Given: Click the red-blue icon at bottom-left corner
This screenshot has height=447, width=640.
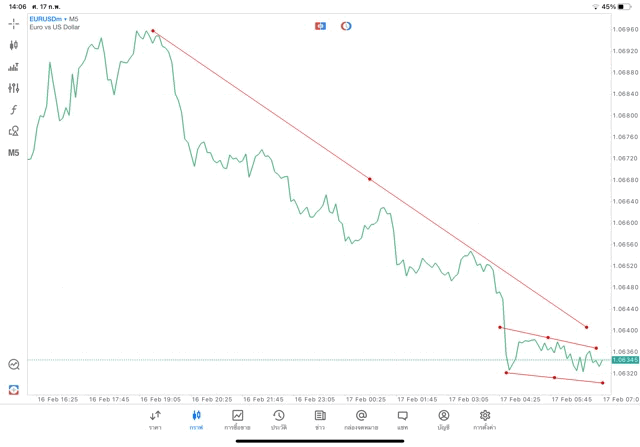Looking at the screenshot, I should point(14,389).
